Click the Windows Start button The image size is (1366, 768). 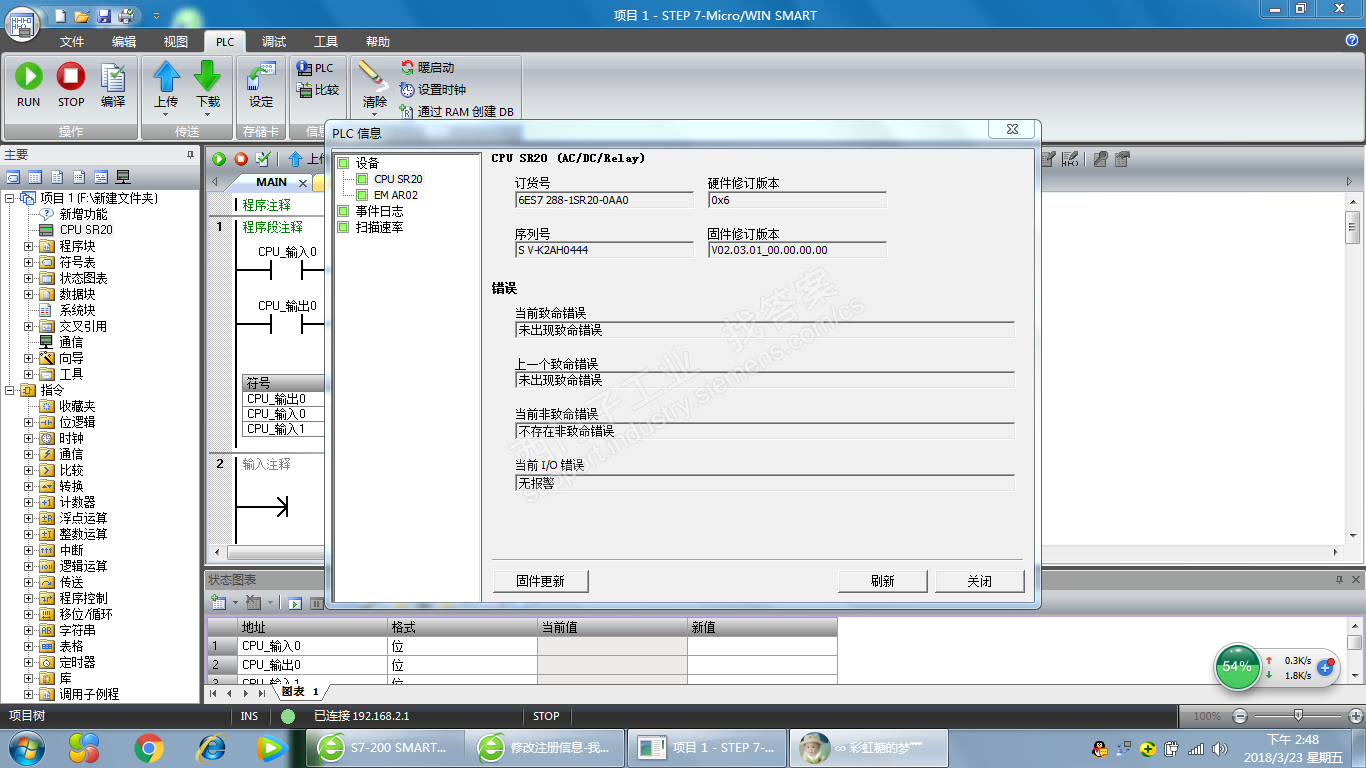click(x=26, y=747)
